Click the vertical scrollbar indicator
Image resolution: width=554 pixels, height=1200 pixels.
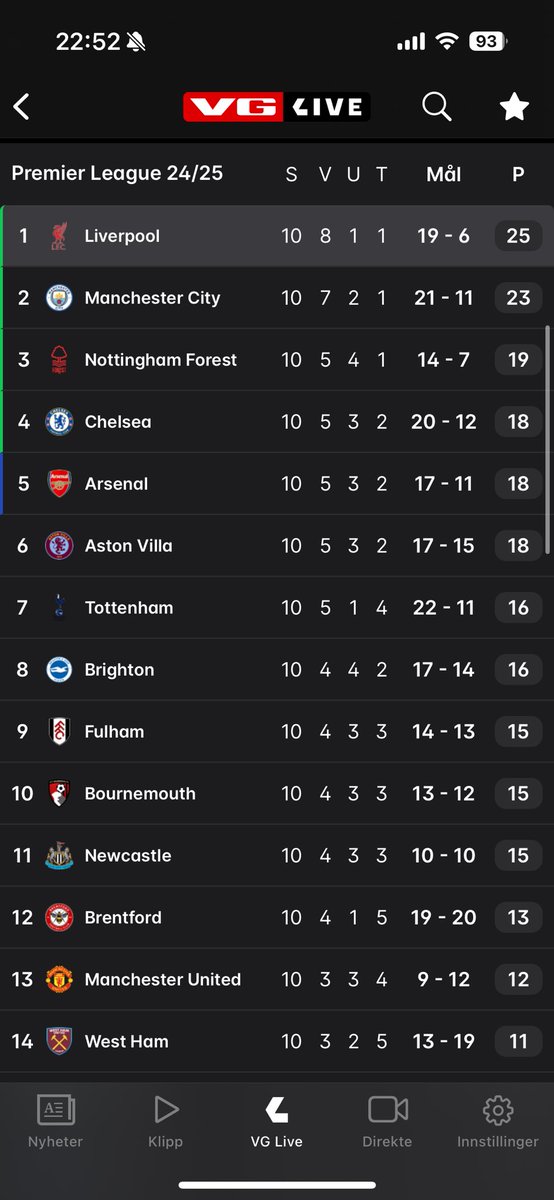547,440
